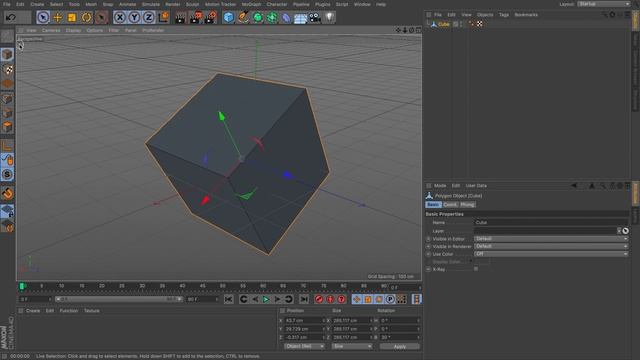Image resolution: width=640 pixels, height=360 pixels.
Task: Open the File menu
Action: pos(7,4)
